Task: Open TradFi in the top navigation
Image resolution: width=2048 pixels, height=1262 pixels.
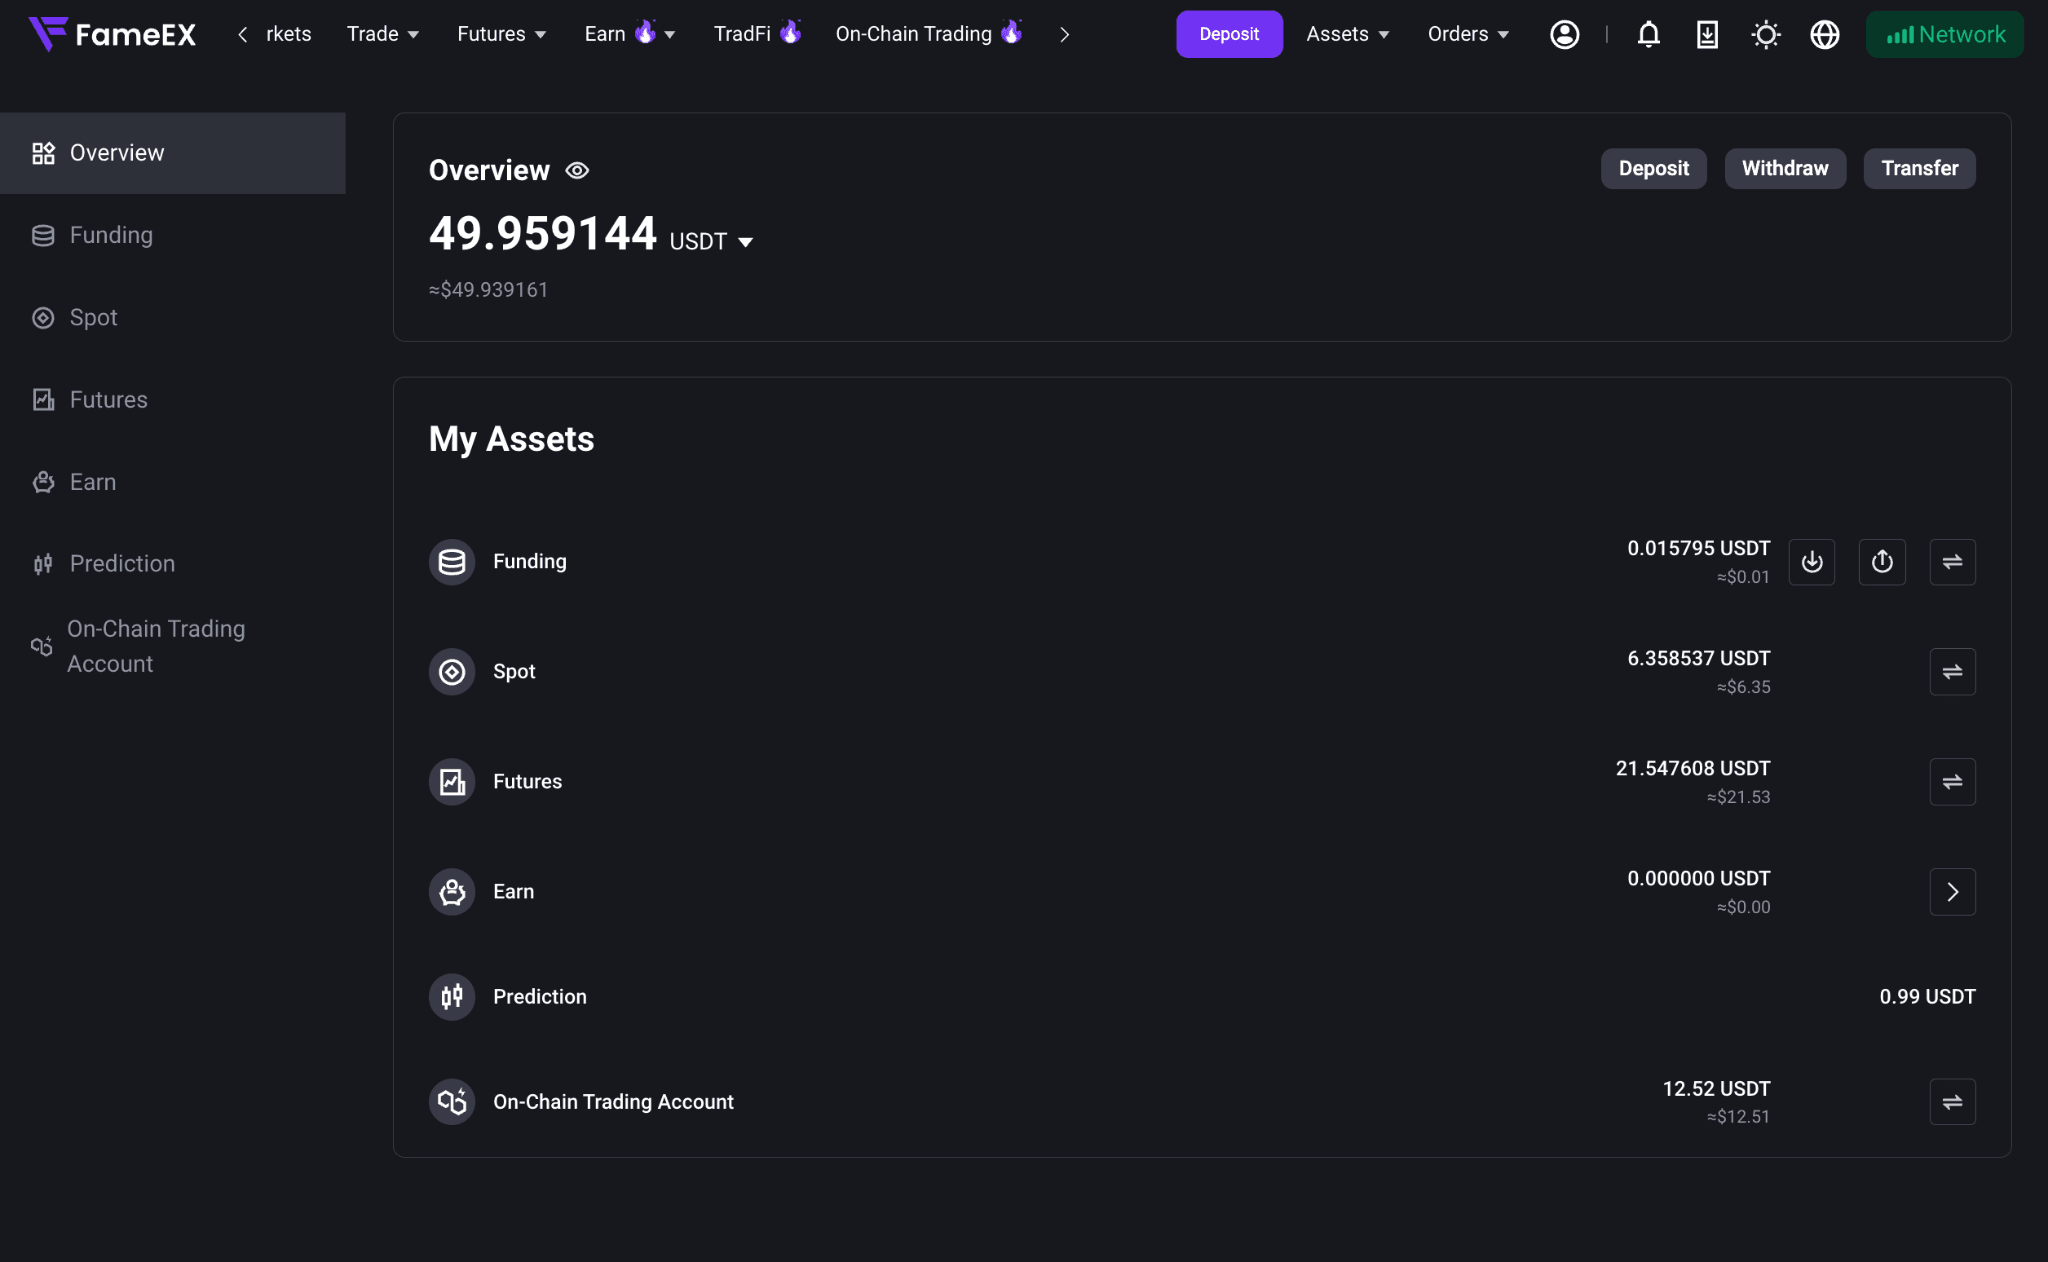Action: coord(758,34)
